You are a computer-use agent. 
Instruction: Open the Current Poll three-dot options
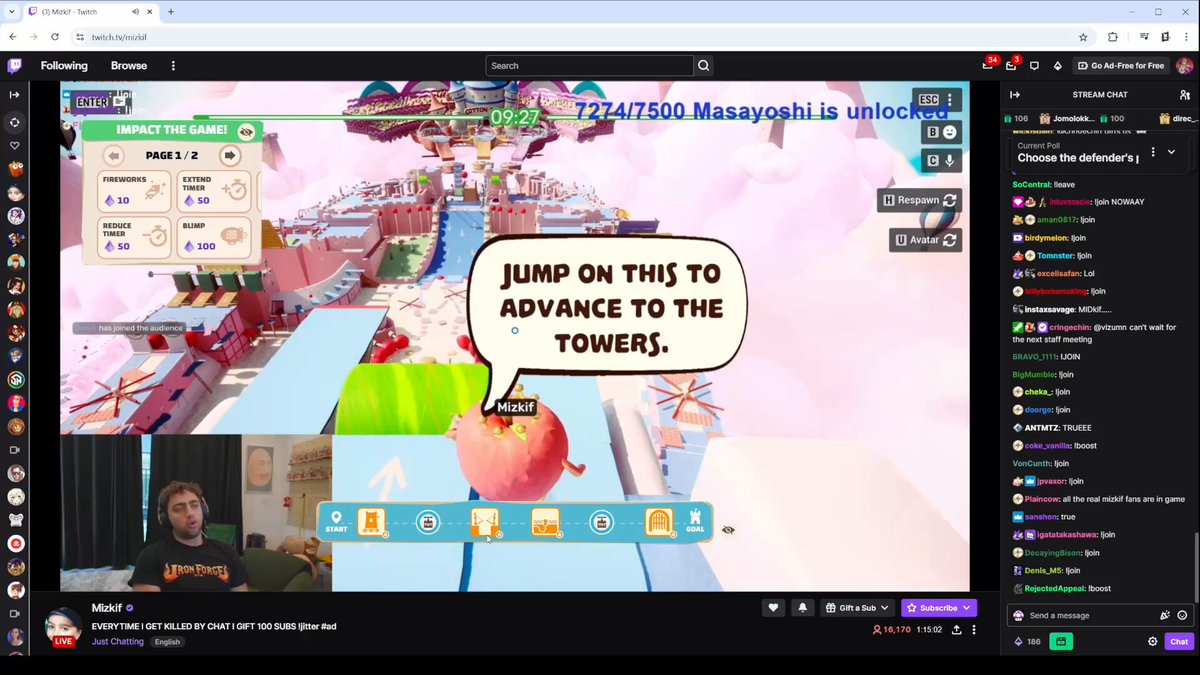(1153, 152)
